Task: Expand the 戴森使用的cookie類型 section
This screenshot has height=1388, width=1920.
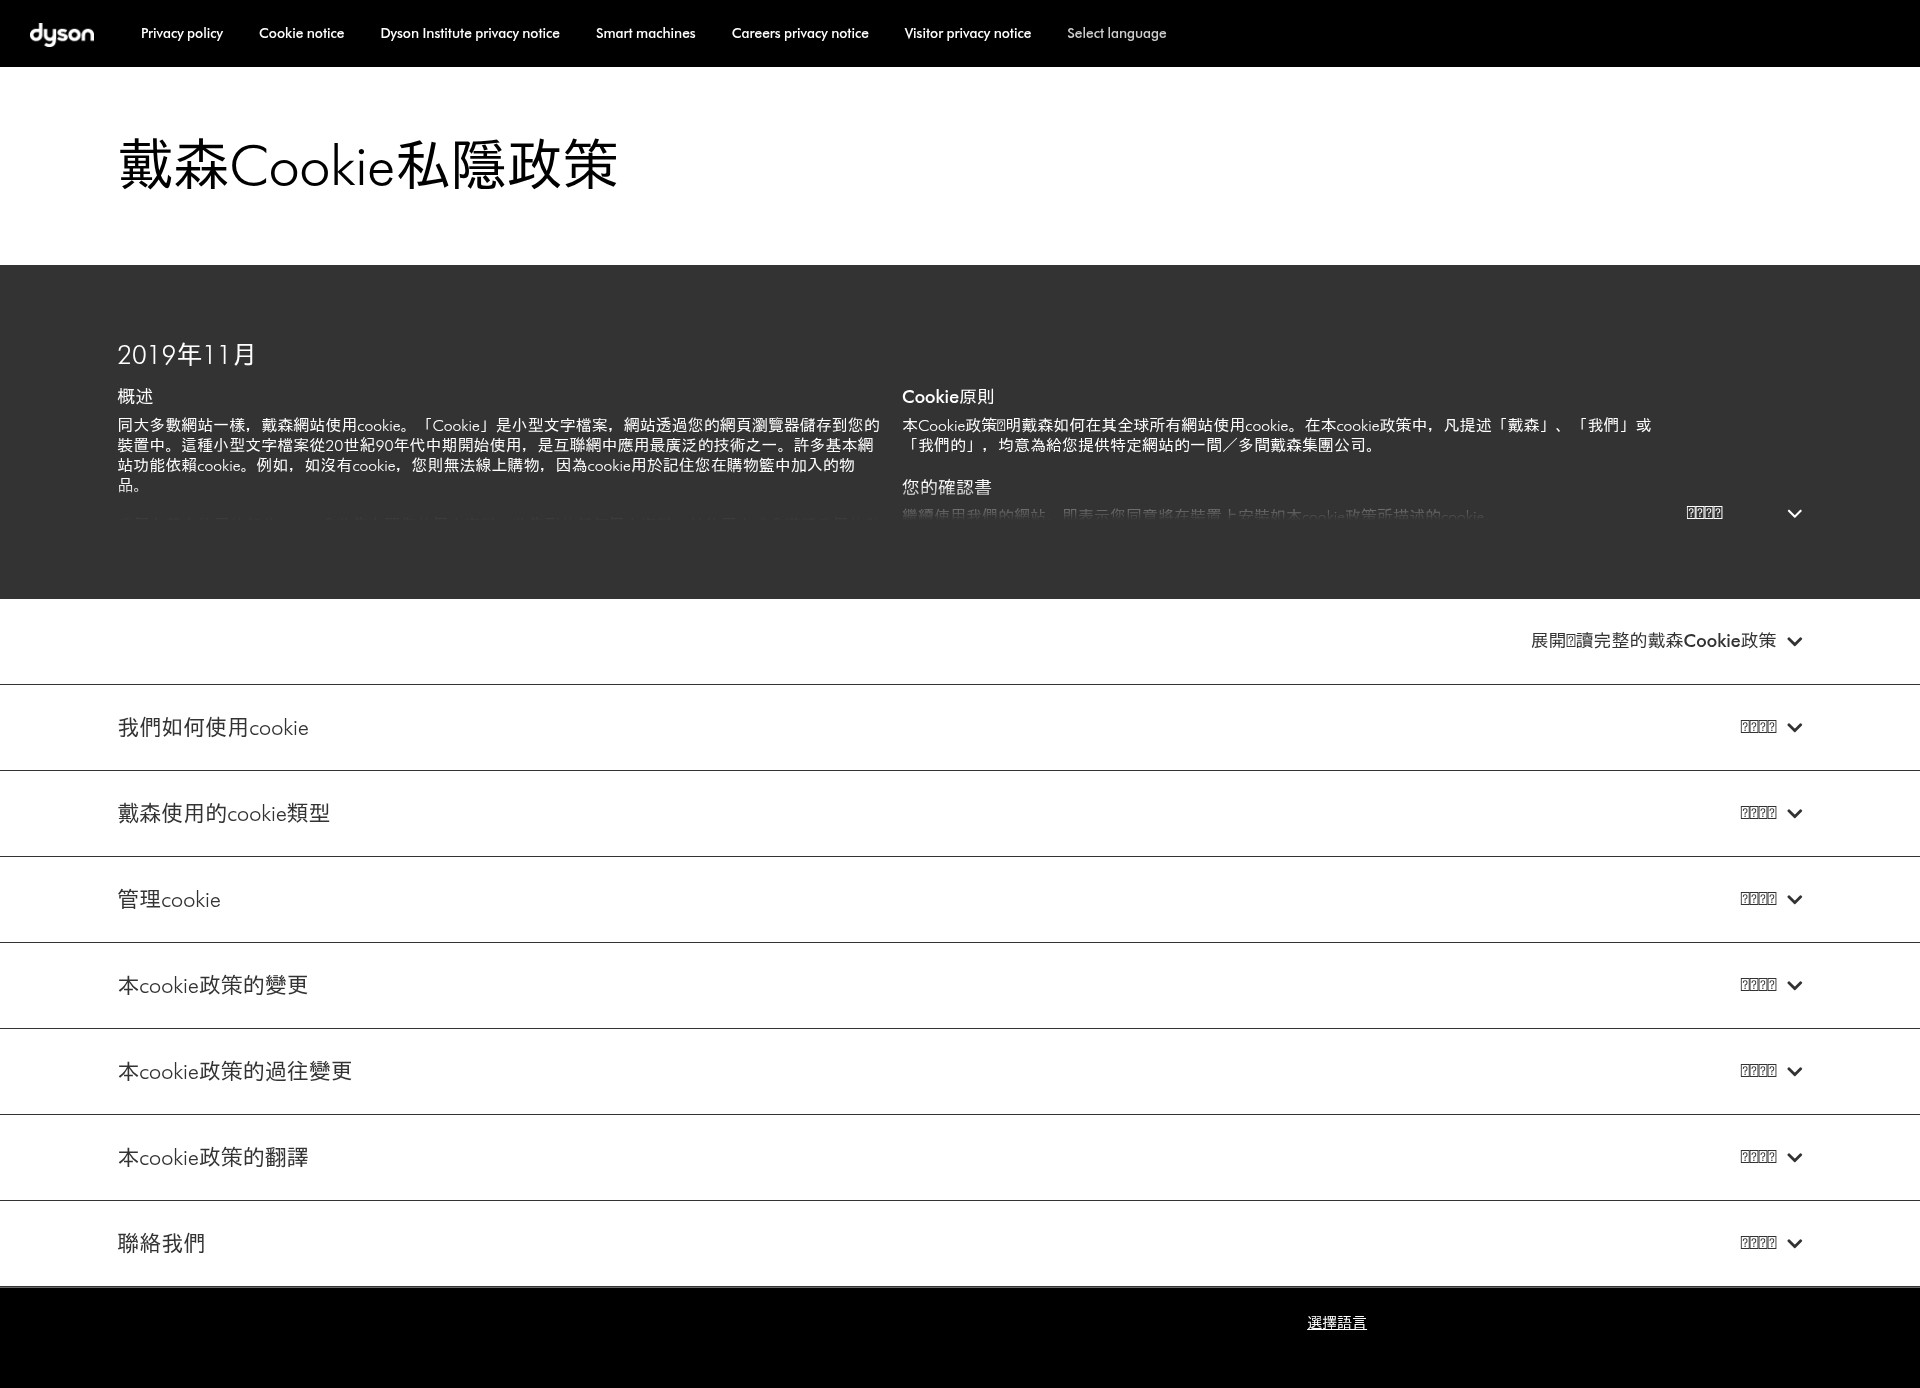Action: tap(960, 813)
